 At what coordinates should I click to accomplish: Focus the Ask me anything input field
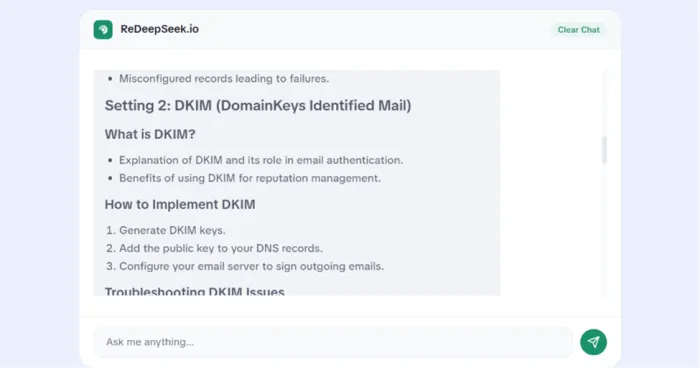[333, 342]
